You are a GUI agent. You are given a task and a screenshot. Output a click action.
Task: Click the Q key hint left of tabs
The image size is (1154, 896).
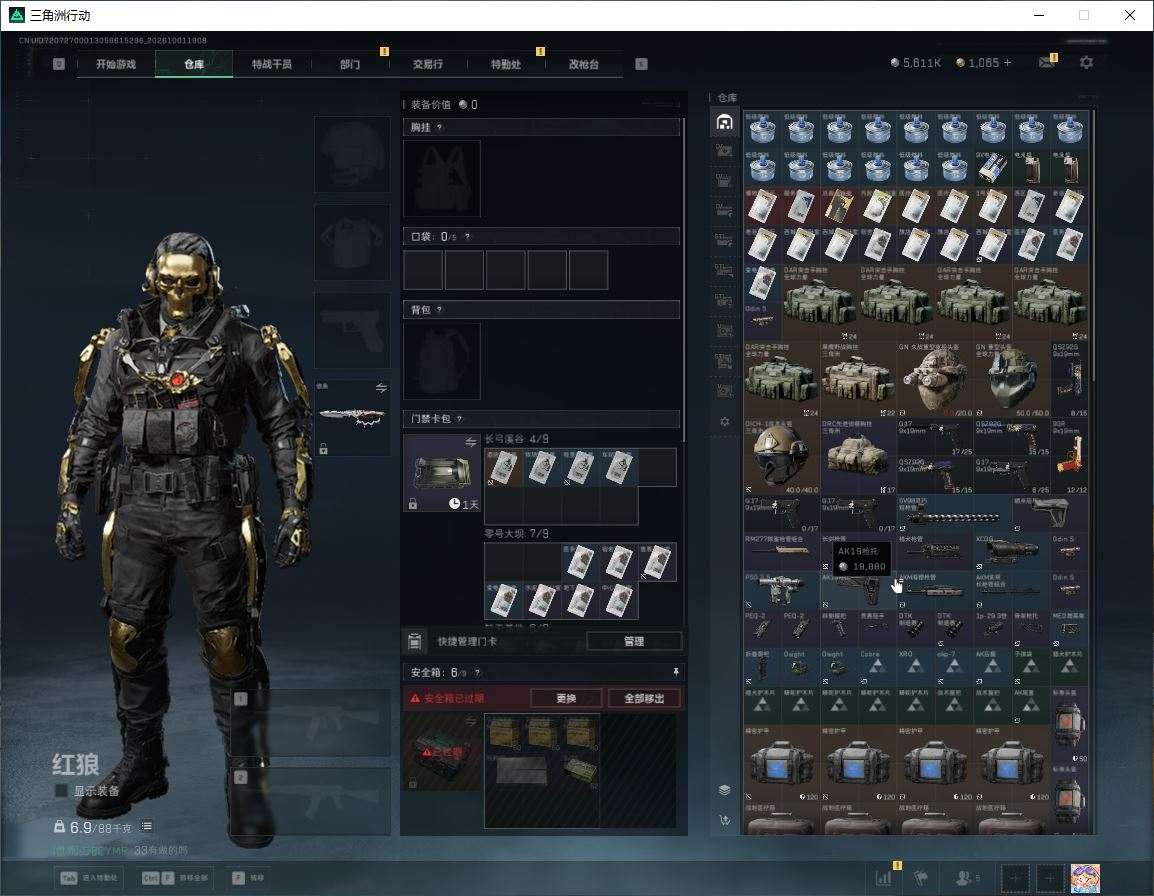pyautogui.click(x=59, y=64)
